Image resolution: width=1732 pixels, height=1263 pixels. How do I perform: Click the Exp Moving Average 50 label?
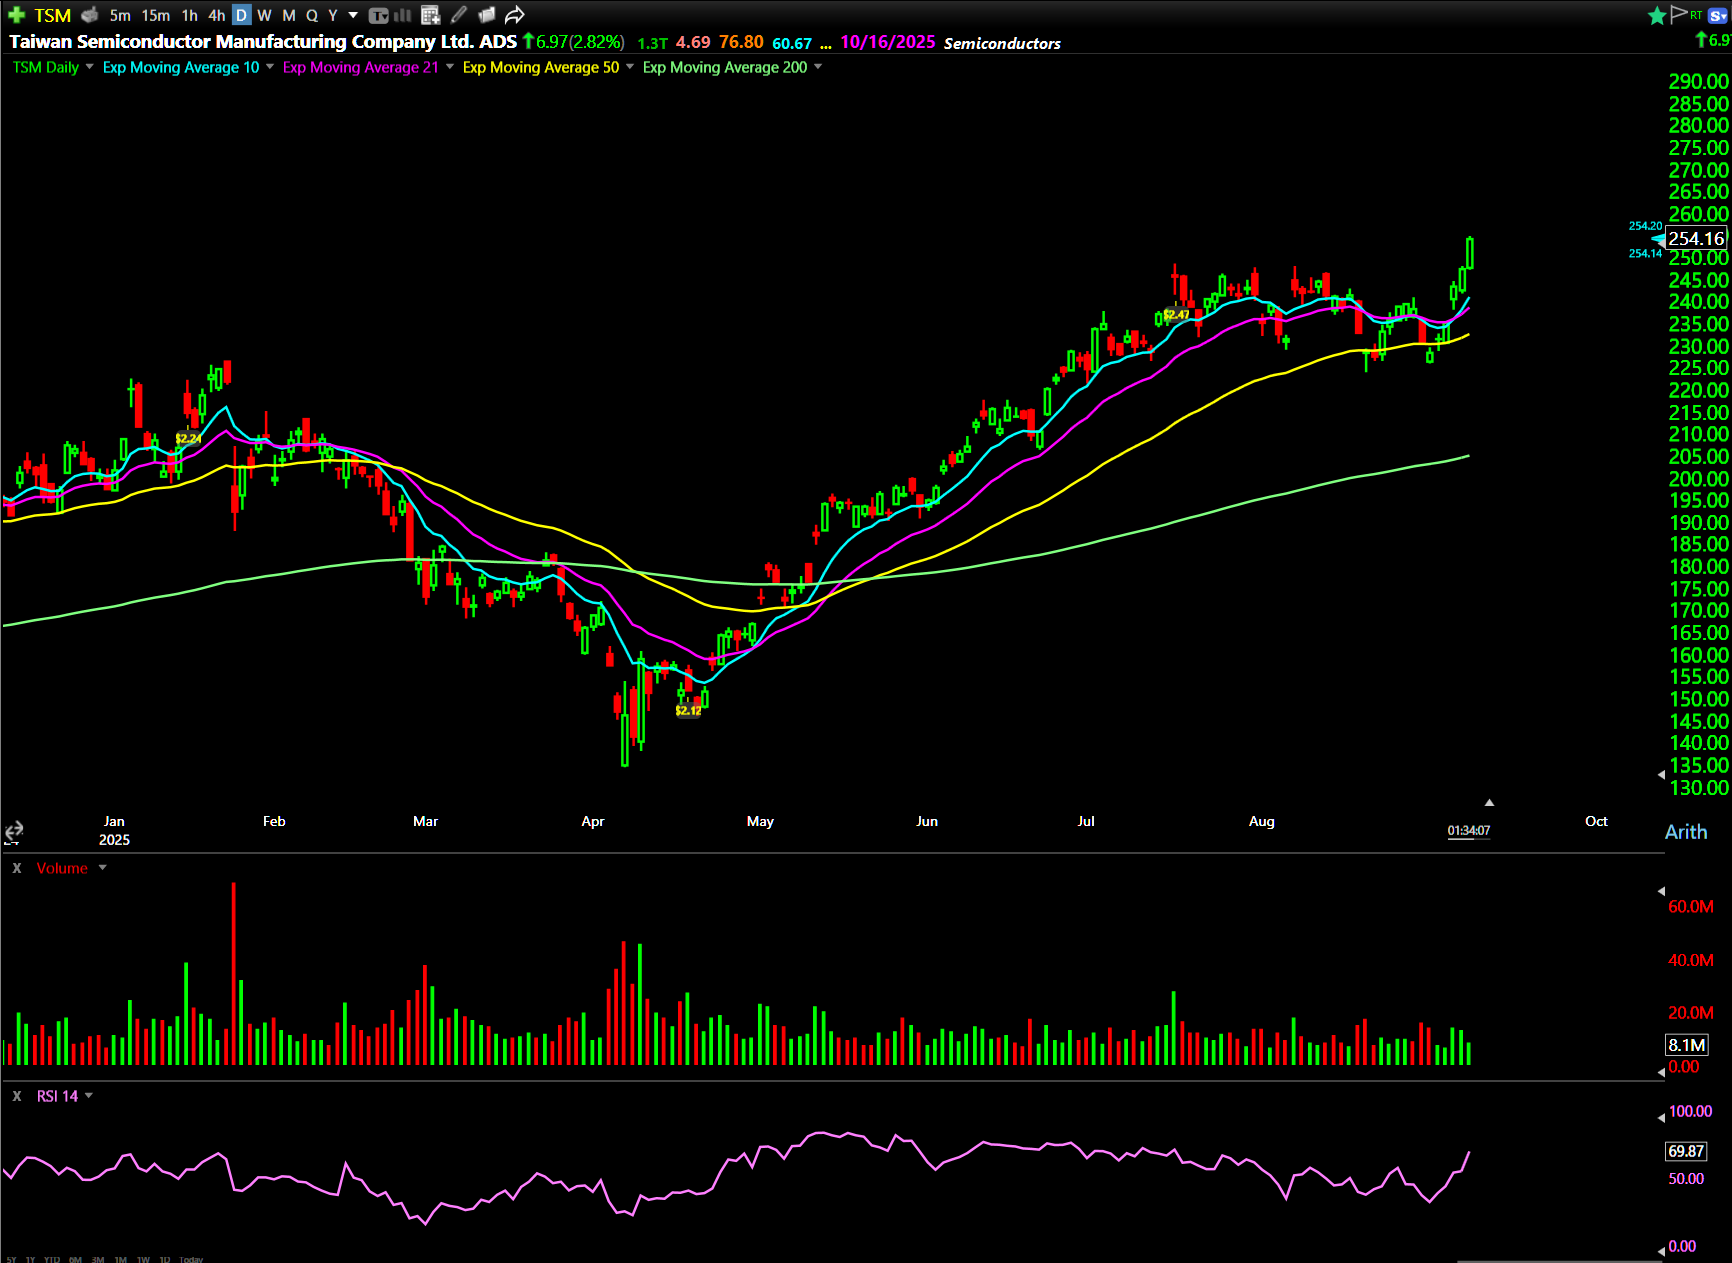(x=541, y=67)
